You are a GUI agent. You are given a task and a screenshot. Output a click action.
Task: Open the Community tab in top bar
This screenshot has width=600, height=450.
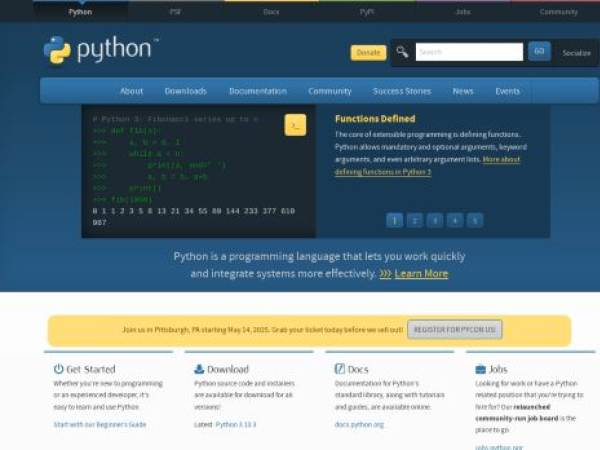(558, 12)
